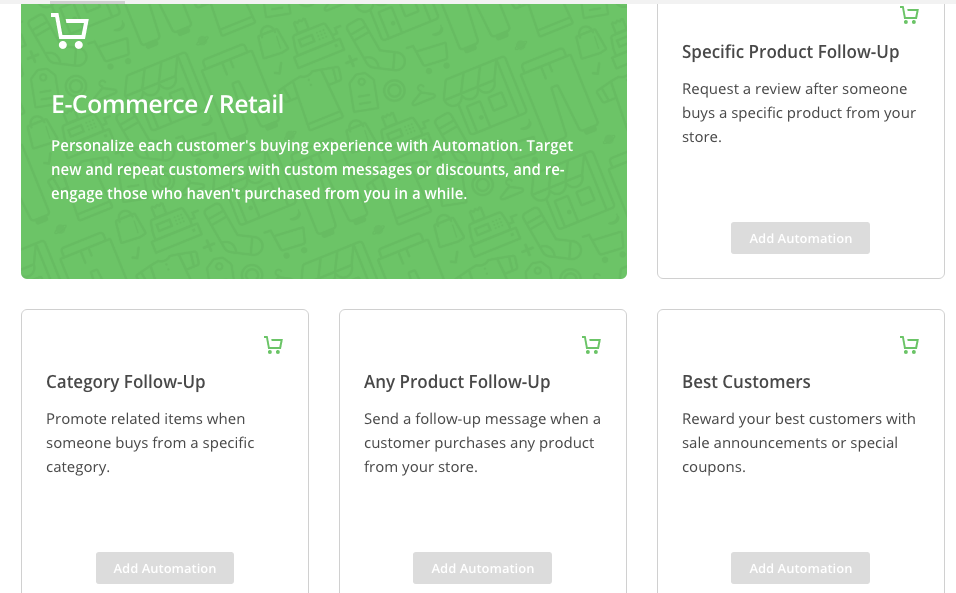Click the cart icon on Specific Product Follow-Up card

[909, 15]
